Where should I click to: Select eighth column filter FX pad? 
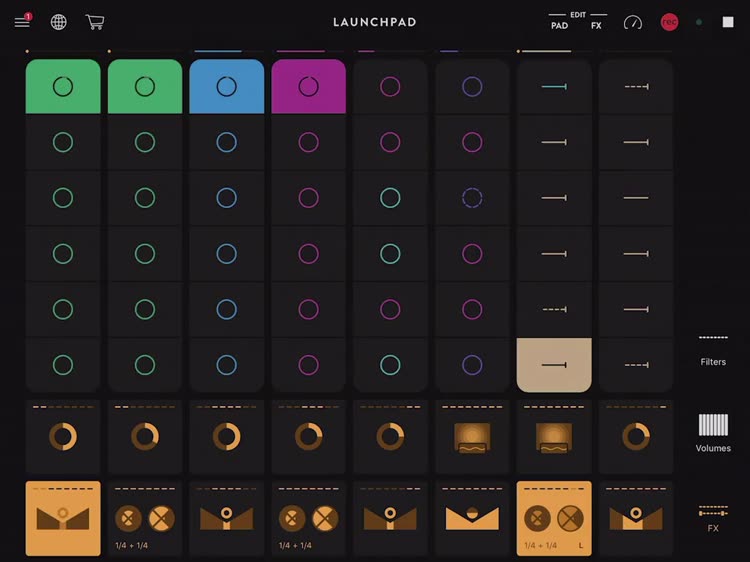coord(636,518)
